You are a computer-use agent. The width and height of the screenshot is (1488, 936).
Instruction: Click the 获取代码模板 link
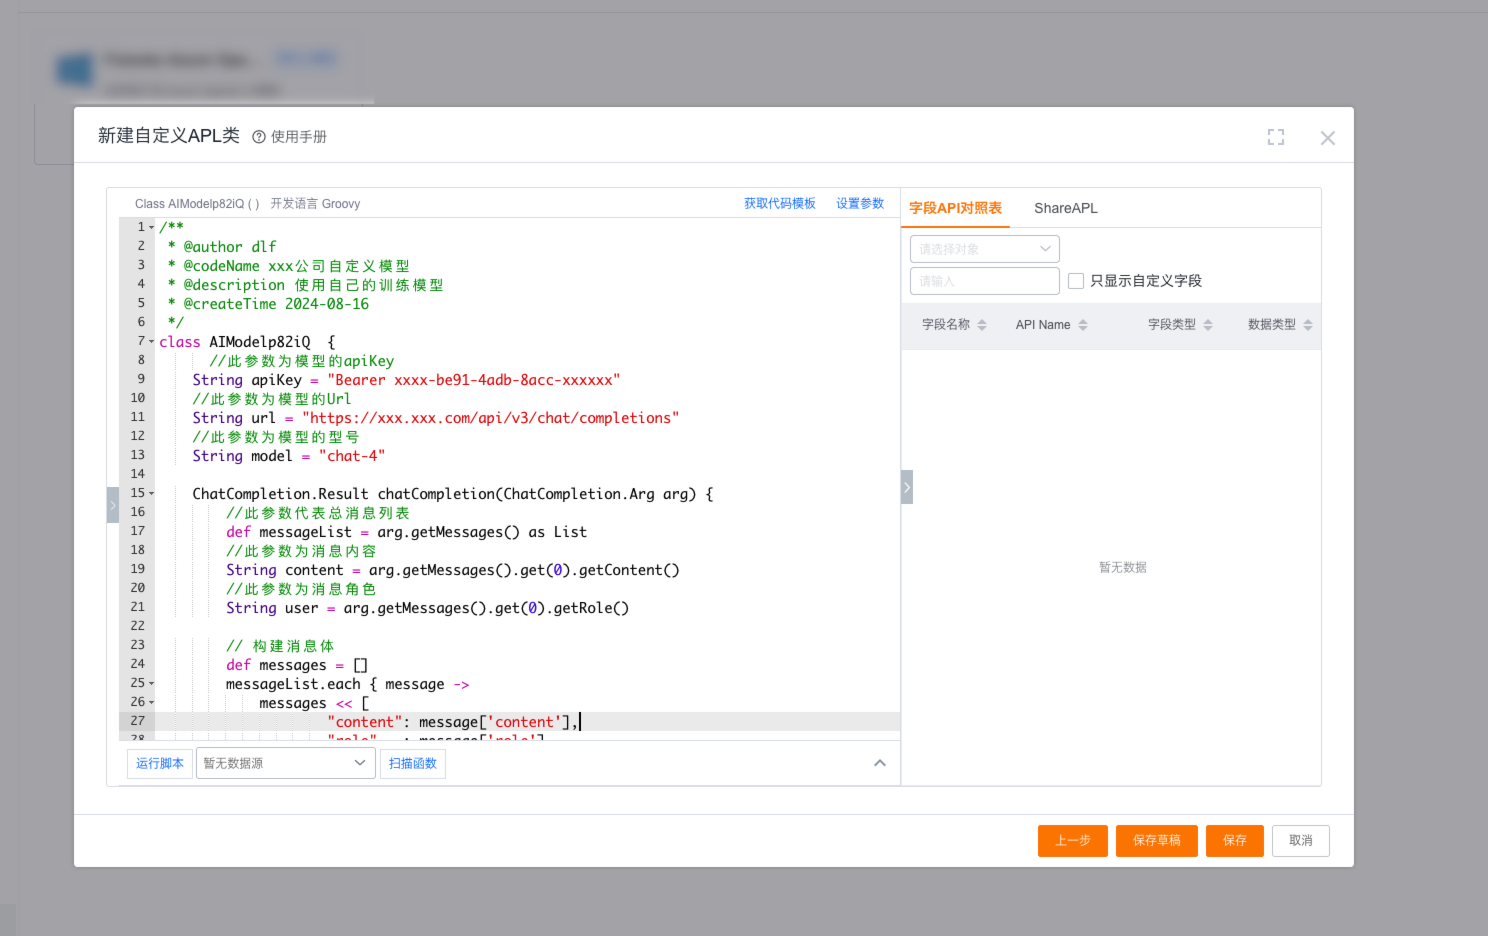(779, 204)
